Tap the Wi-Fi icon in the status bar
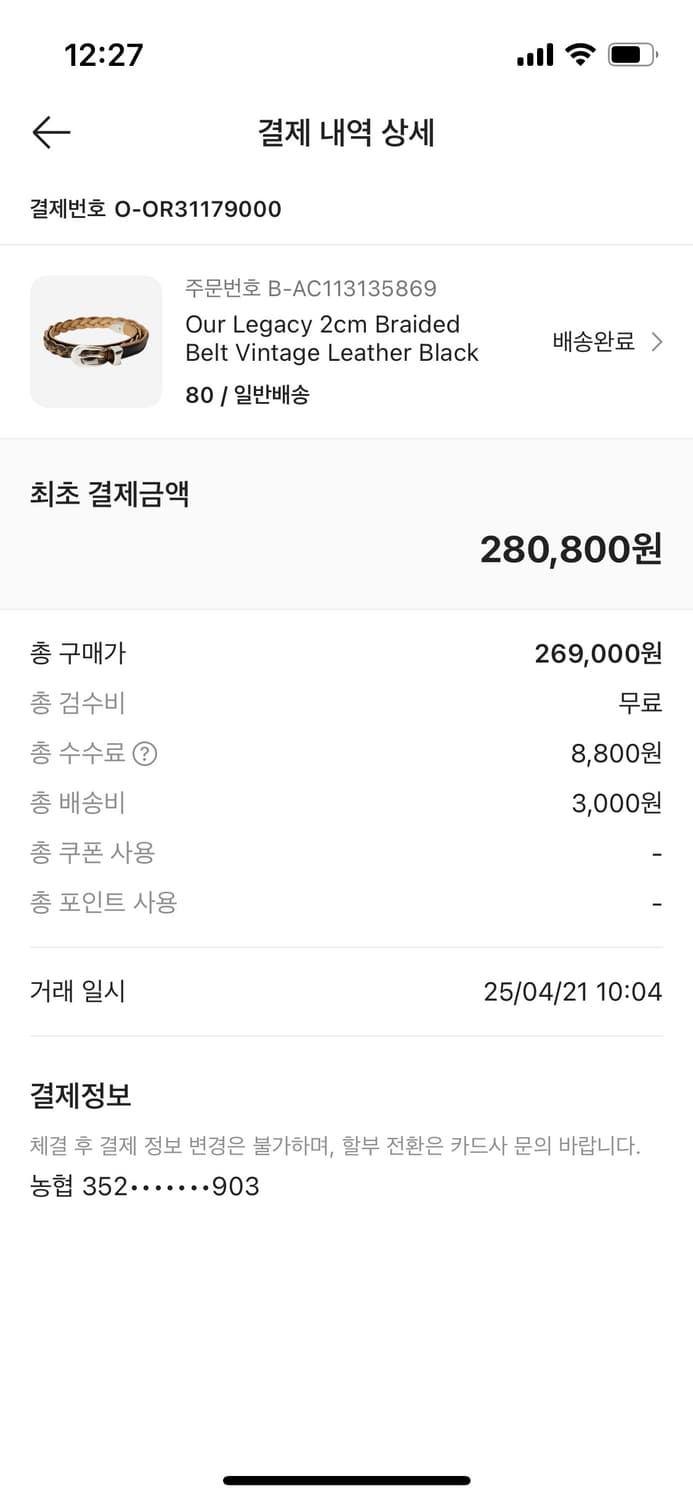The image size is (693, 1500). click(x=580, y=55)
